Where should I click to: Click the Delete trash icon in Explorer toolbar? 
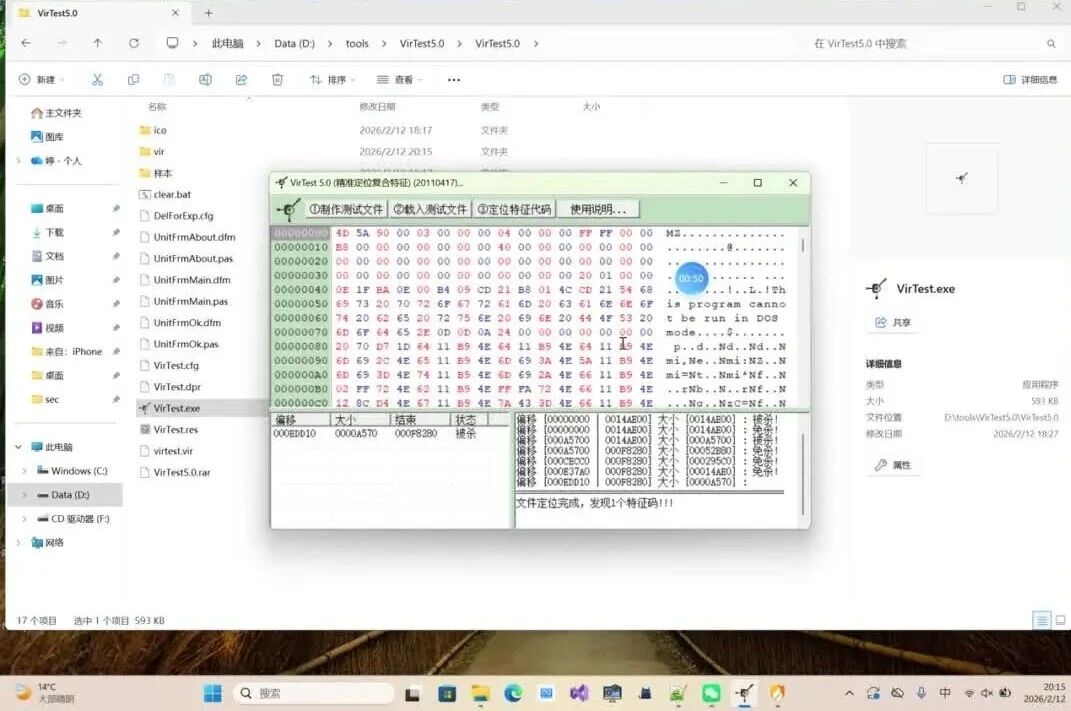coord(277,80)
